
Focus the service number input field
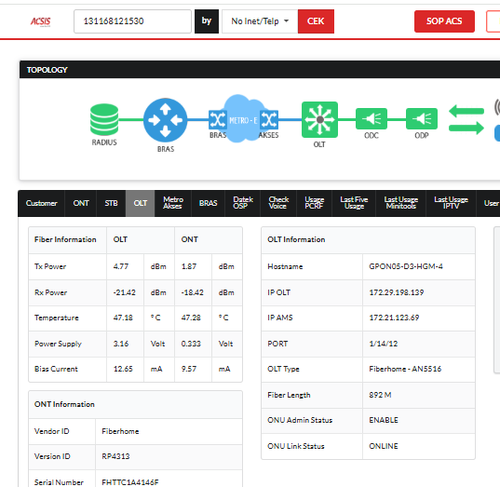point(133,21)
